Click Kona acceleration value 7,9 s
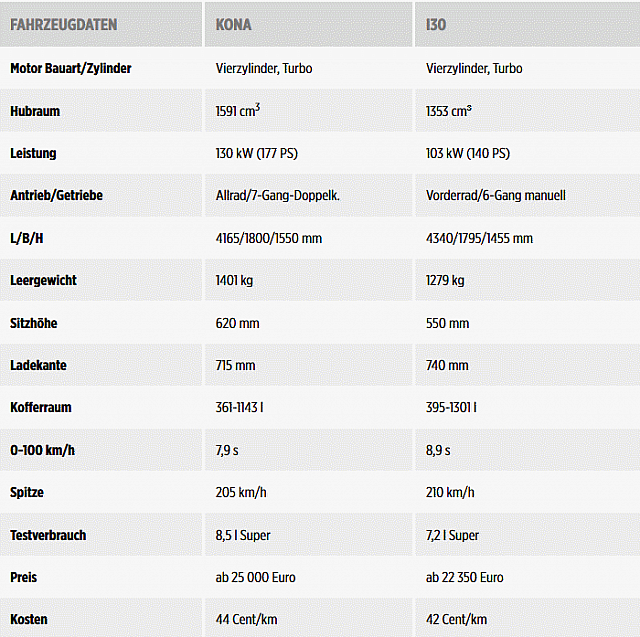This screenshot has height=637, width=640. (x=227, y=451)
